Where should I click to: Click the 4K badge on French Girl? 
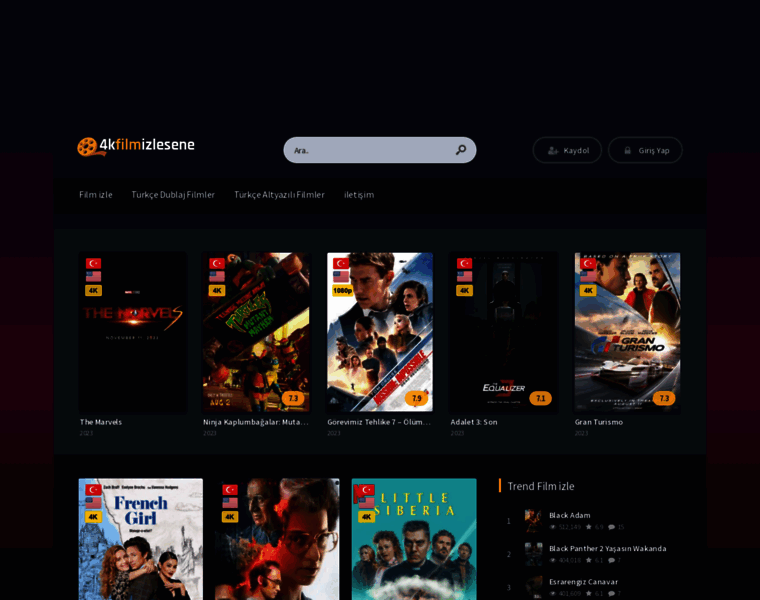tap(94, 517)
